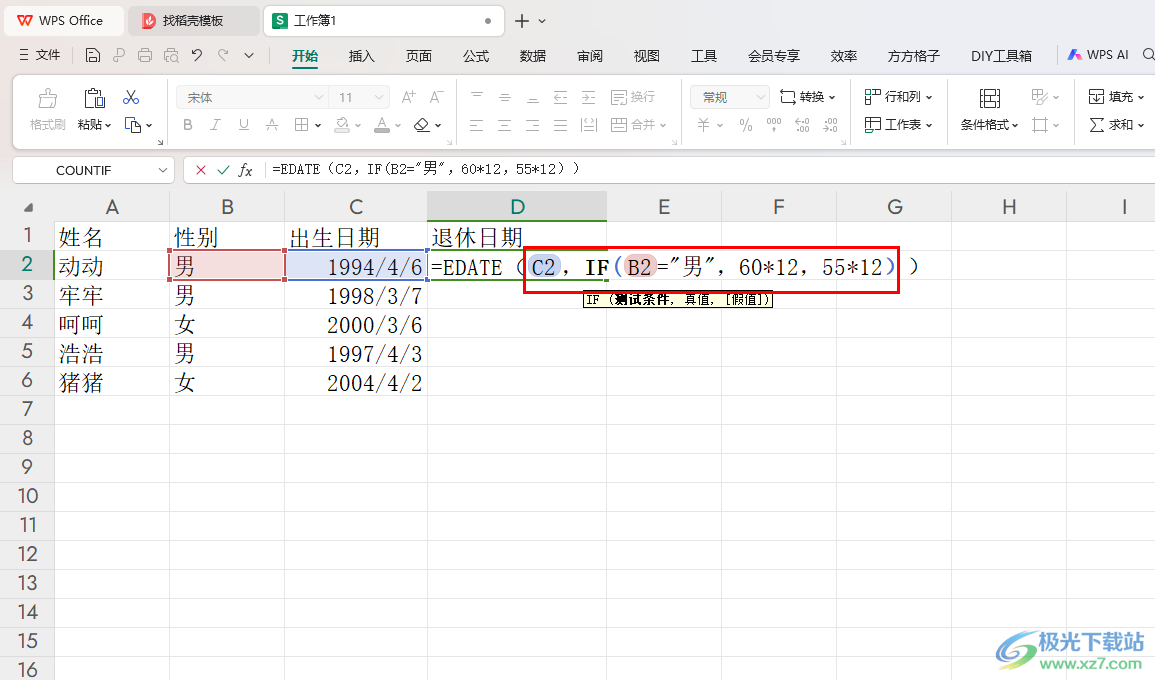This screenshot has height=680, width=1155.
Task: Switch to the 公式 ribbon tab
Action: (x=476, y=56)
